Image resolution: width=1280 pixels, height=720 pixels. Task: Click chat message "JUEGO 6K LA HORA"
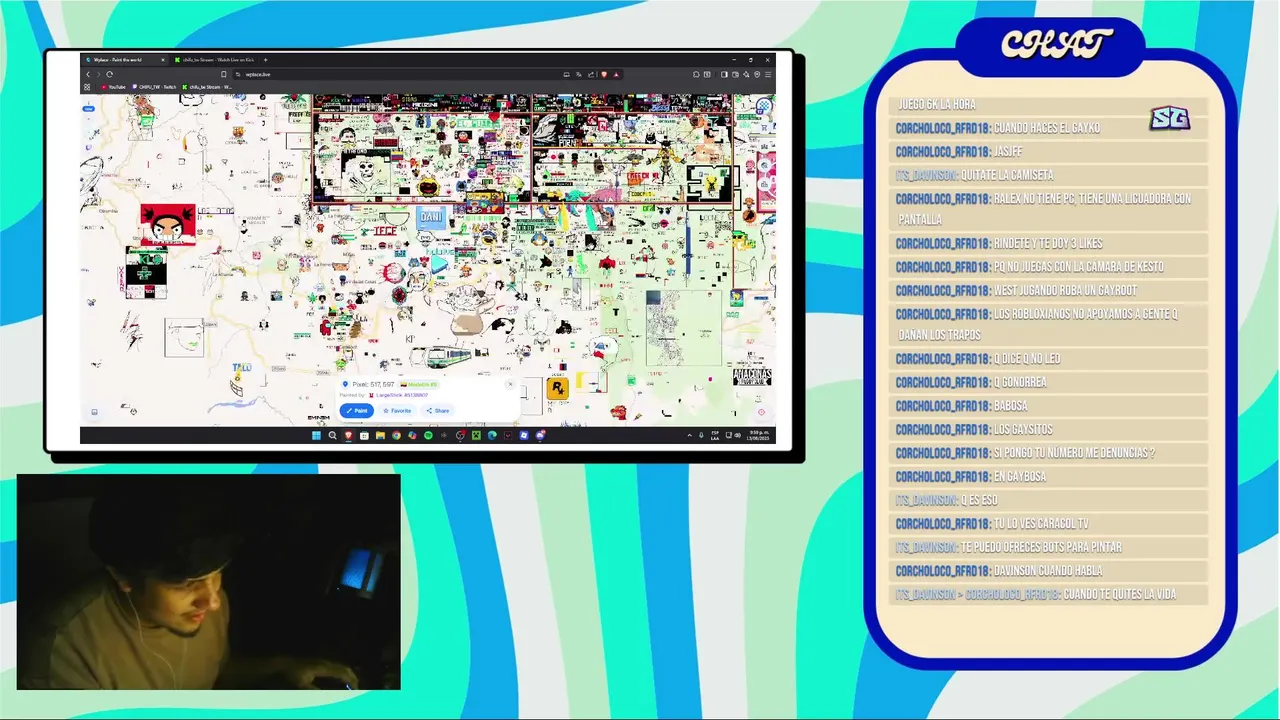point(936,104)
